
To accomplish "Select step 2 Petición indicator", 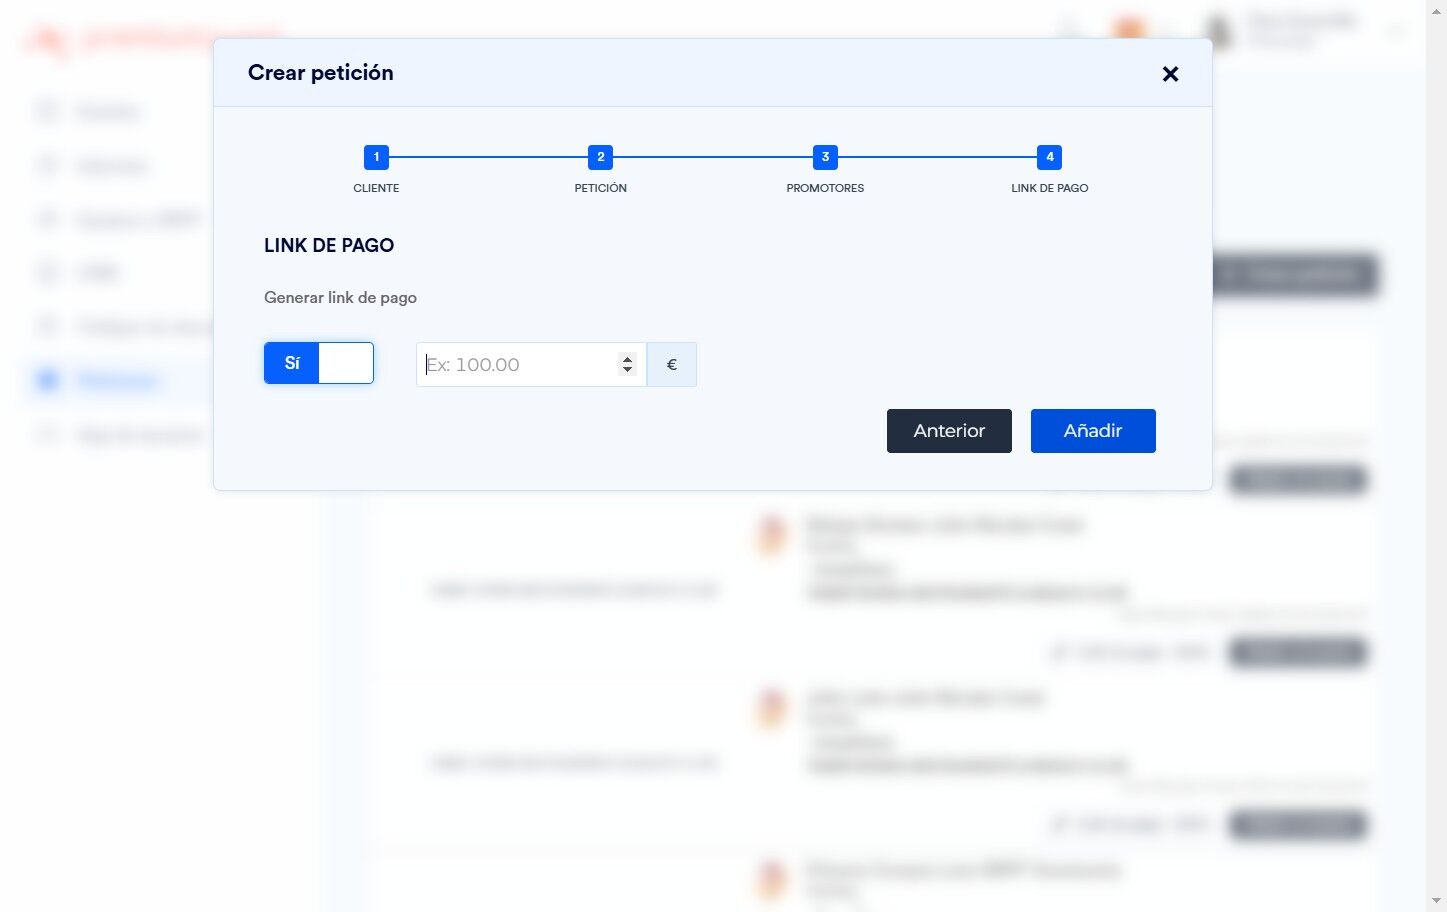I will [x=600, y=157].
